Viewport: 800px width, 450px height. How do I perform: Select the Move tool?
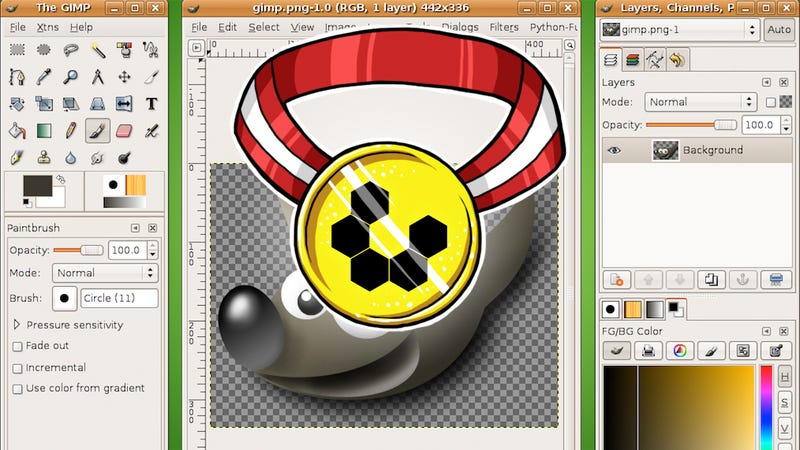(x=124, y=77)
